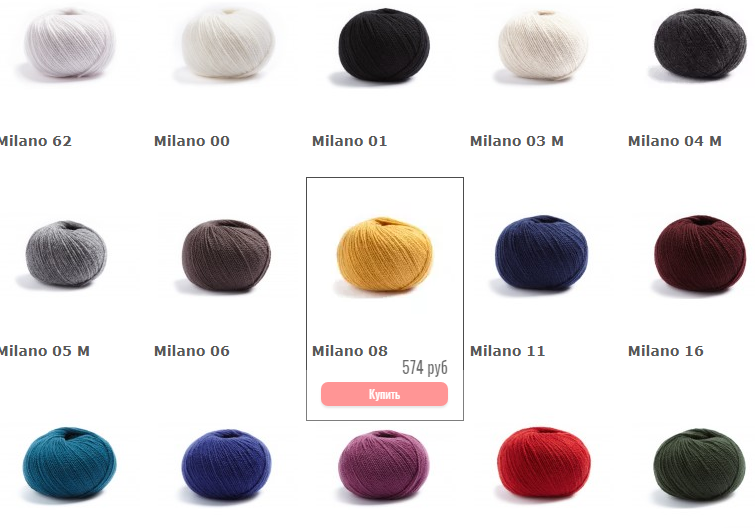Image resolution: width=755 pixels, height=528 pixels.
Task: Click the Milano 00 product name
Action: (x=192, y=141)
